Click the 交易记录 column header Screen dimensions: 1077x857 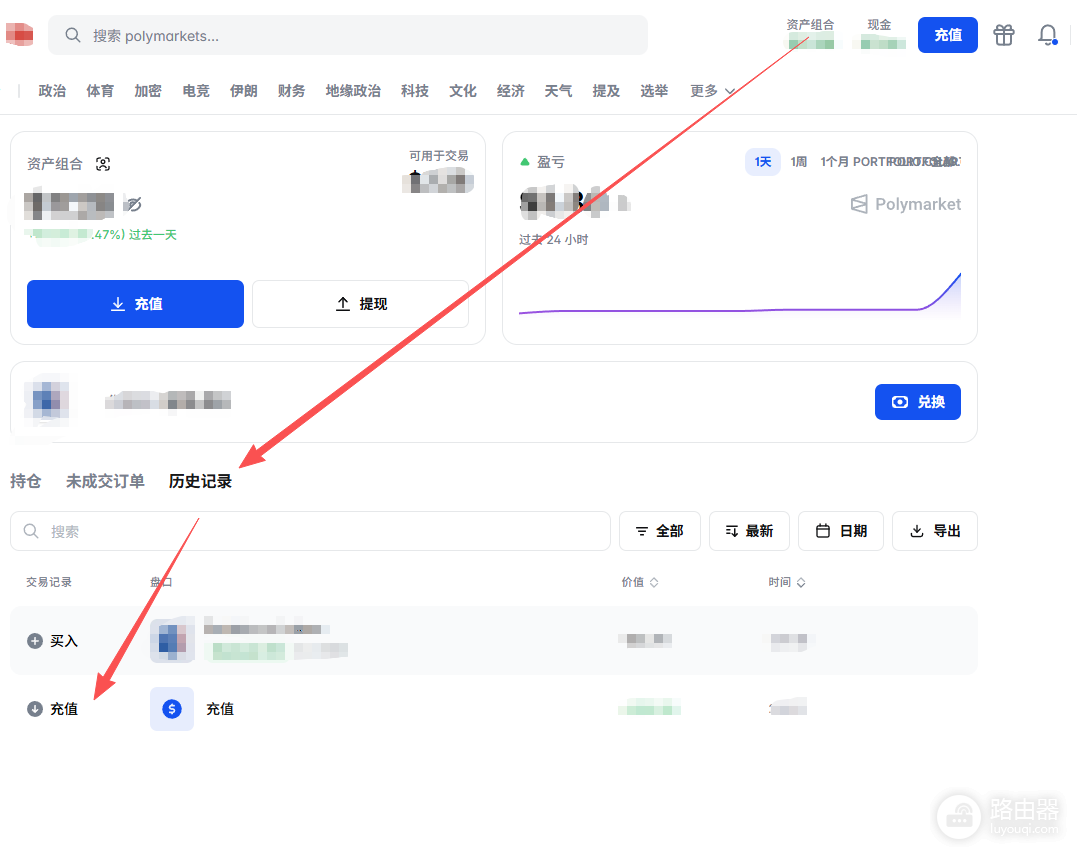click(x=49, y=582)
